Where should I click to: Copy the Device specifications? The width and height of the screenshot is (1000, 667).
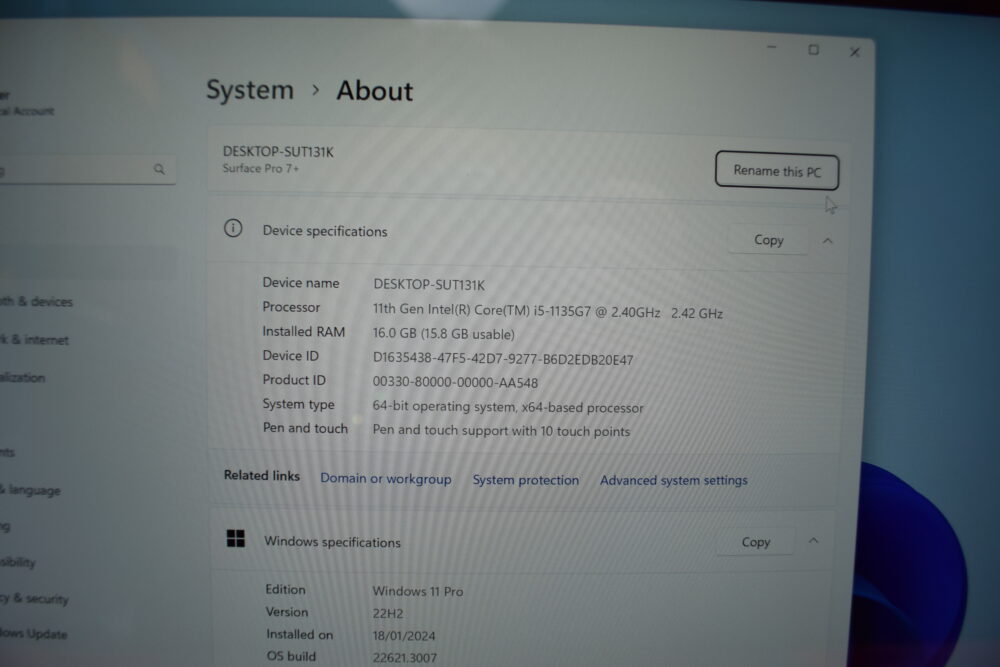(x=768, y=240)
